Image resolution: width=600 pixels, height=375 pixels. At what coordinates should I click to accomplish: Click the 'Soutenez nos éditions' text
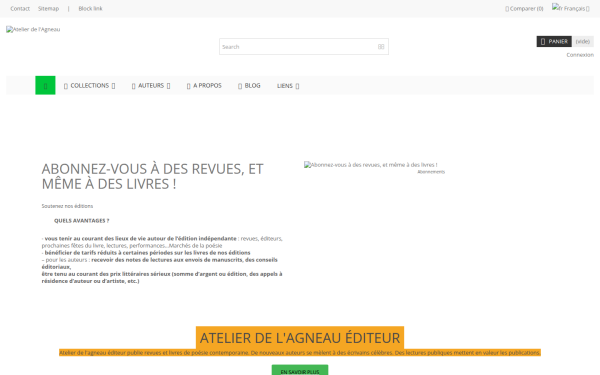coord(67,206)
